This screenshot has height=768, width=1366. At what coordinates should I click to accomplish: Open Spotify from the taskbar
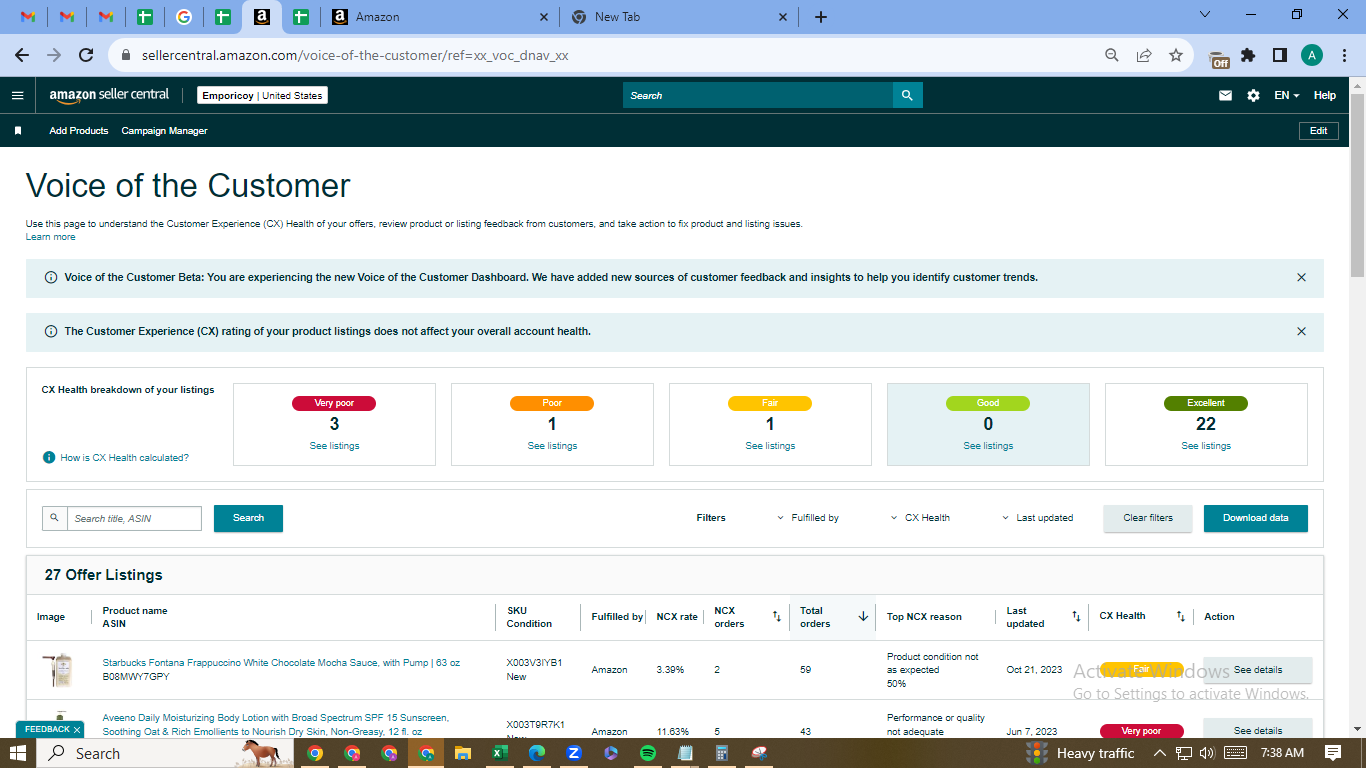tap(648, 753)
